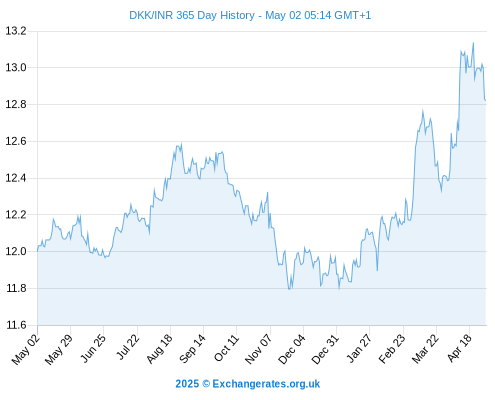Select the Nov 07 x-axis date label
495x400 pixels.
pyautogui.click(x=258, y=349)
